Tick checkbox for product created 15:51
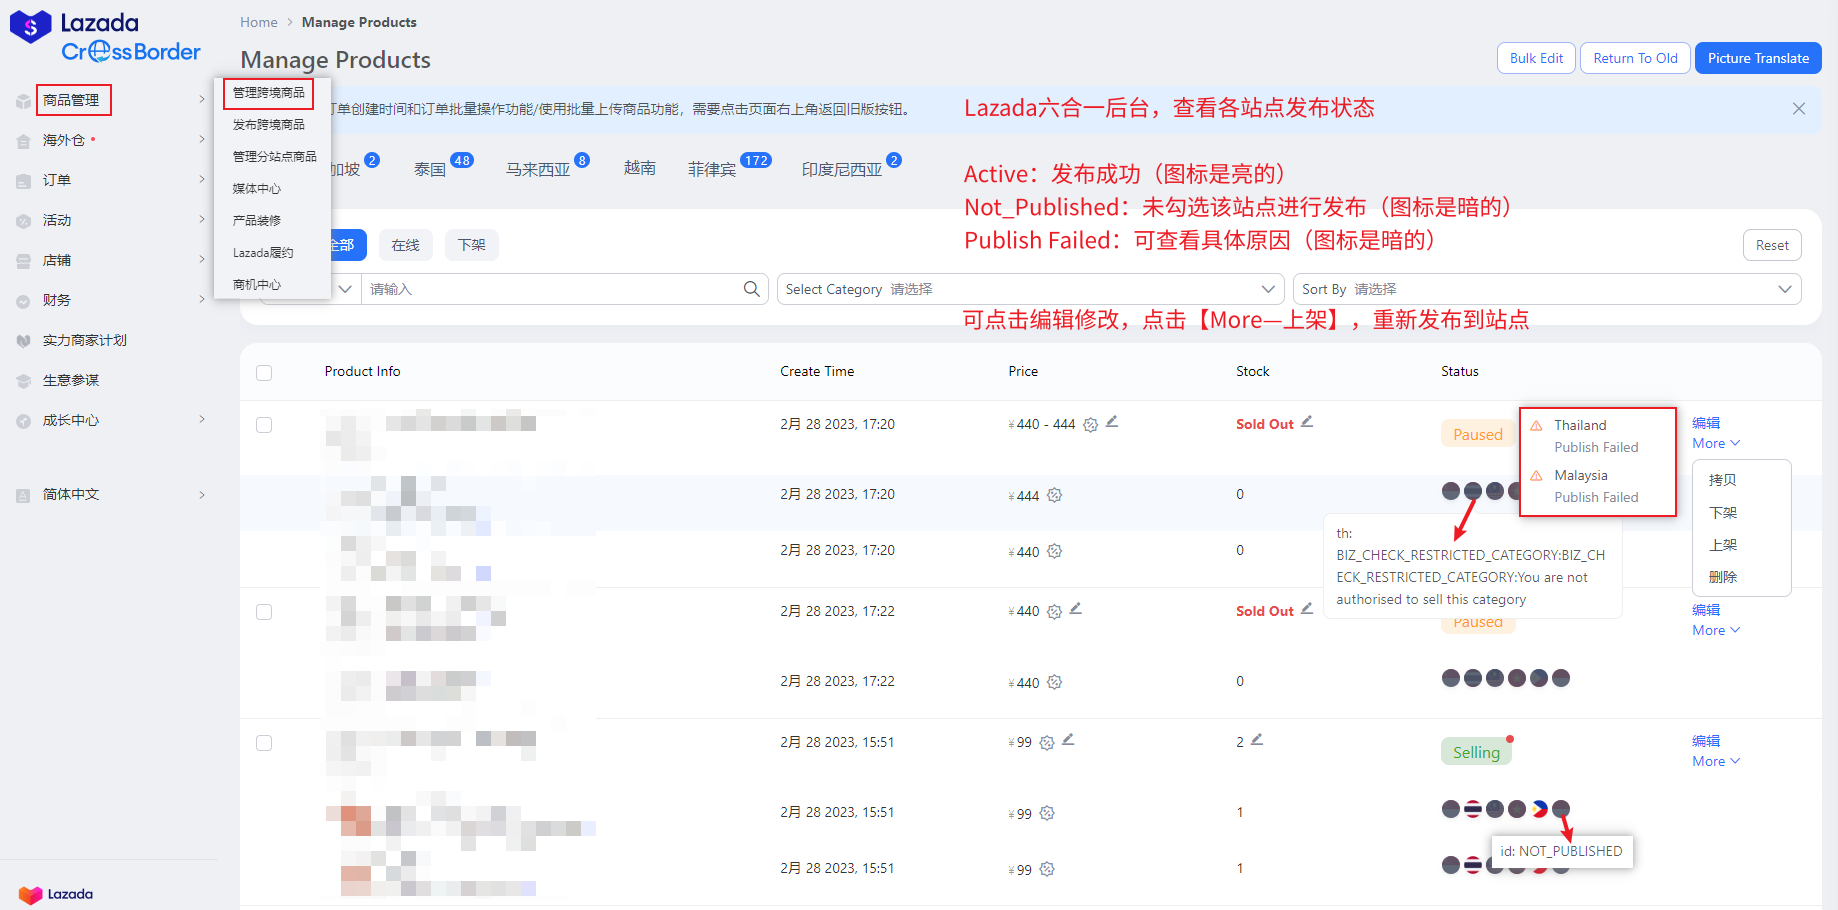 pyautogui.click(x=264, y=743)
